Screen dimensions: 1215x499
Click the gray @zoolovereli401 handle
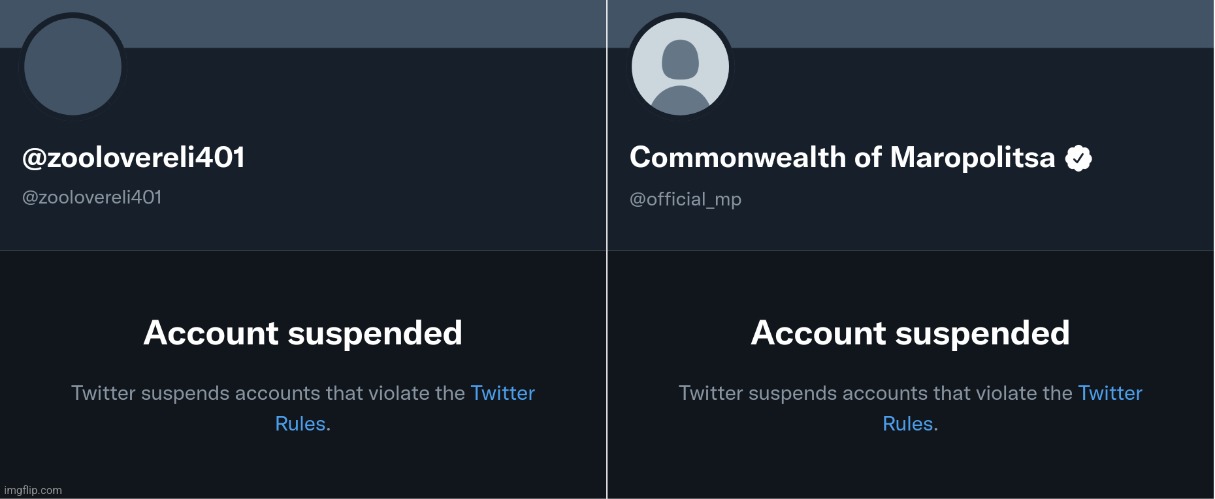point(91,198)
